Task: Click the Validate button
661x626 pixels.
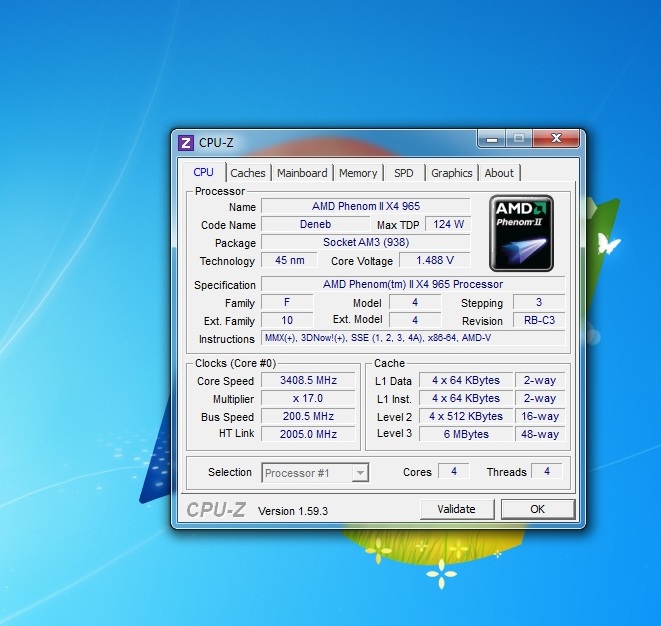Action: [x=457, y=509]
